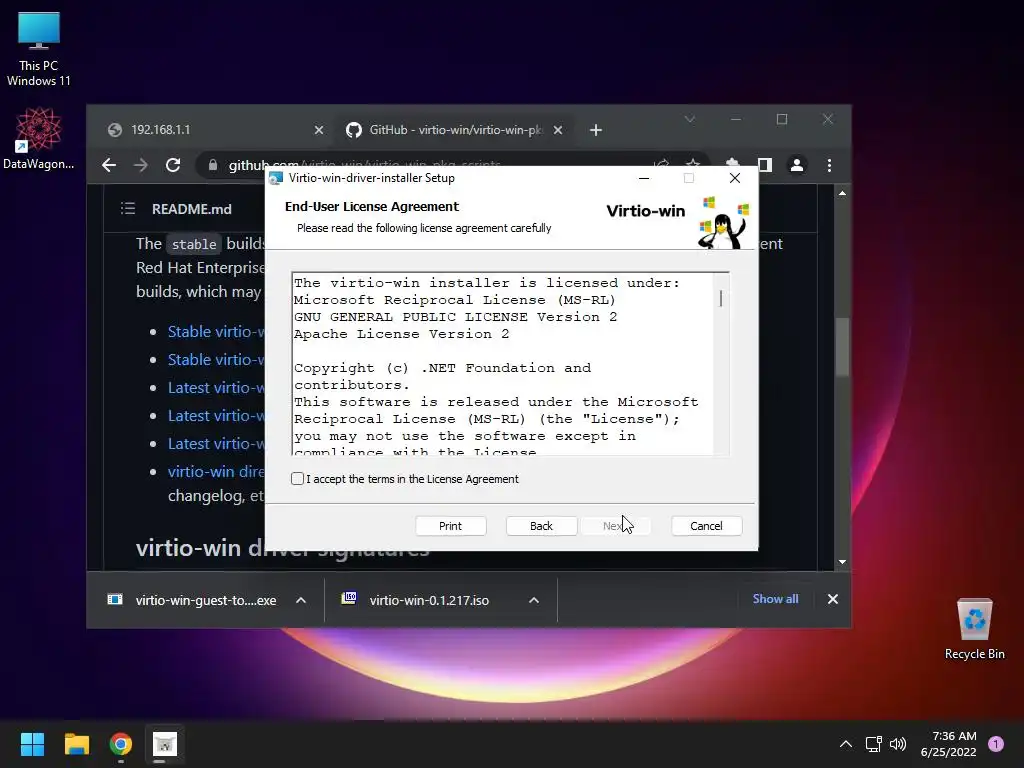Open the DataWagon desktop shortcut
This screenshot has height=768, width=1024.
click(39, 138)
